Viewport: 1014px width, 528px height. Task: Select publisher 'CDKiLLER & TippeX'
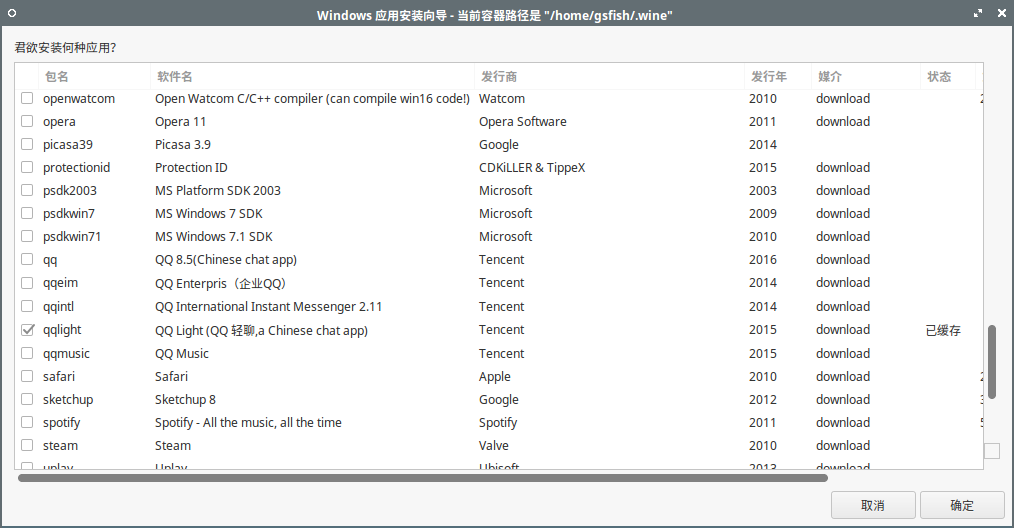point(532,167)
